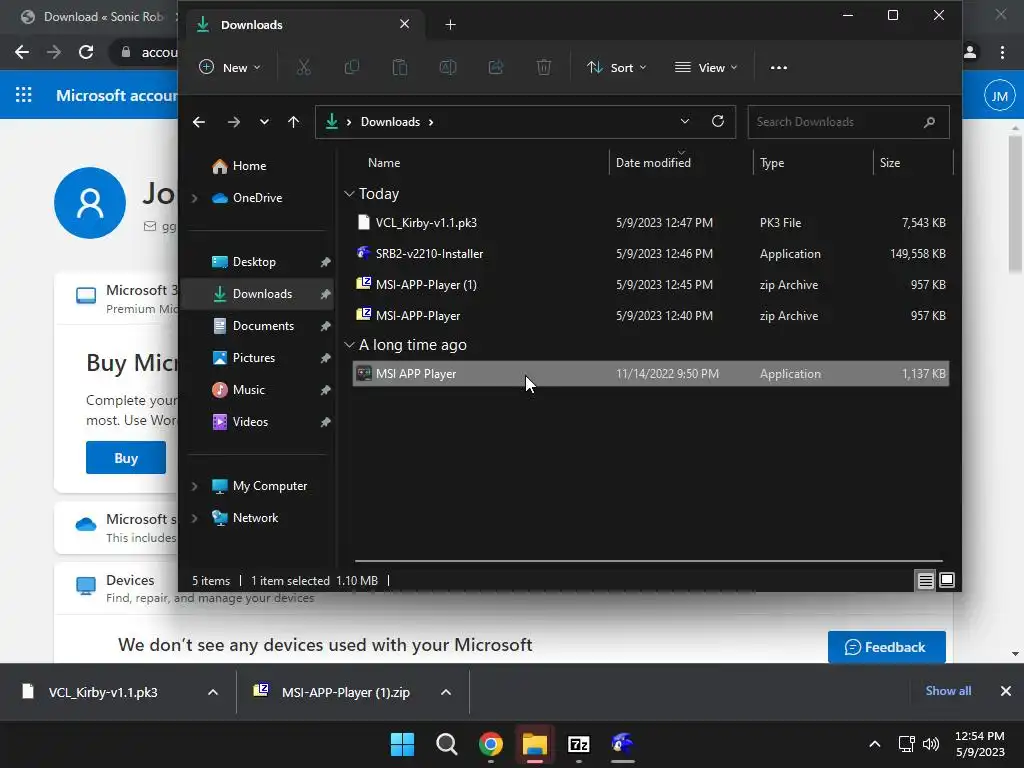Open Microsoft apps grid launcher
Viewport: 1024px width, 768px height.
click(x=24, y=95)
